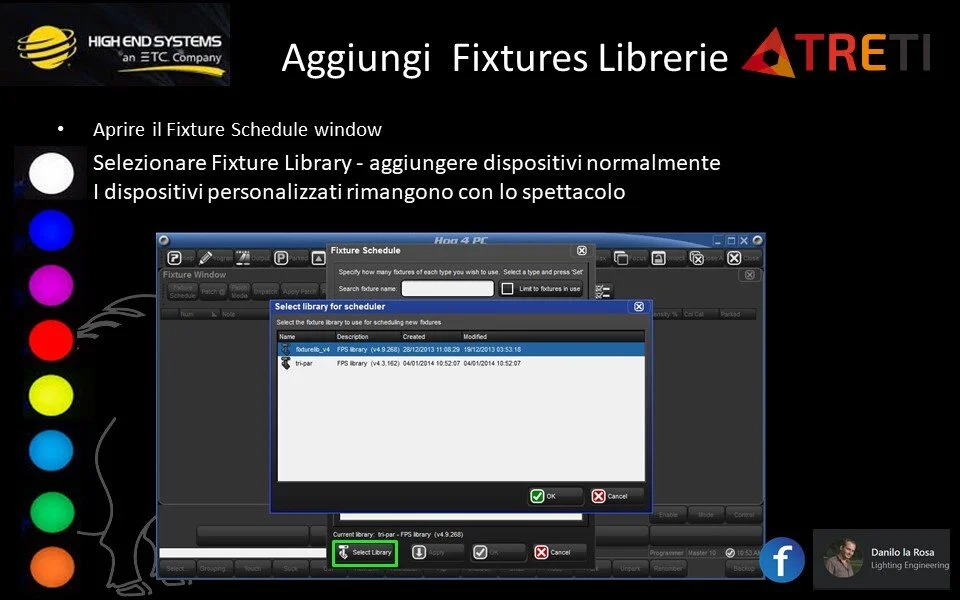960x600 pixels.
Task: Click Apply Patch in Fixture Window
Action: tap(299, 291)
